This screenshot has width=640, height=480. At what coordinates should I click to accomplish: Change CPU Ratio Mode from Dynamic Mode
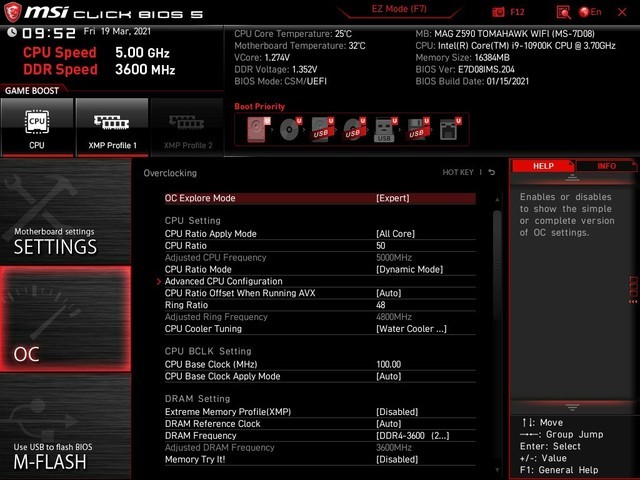(320, 269)
